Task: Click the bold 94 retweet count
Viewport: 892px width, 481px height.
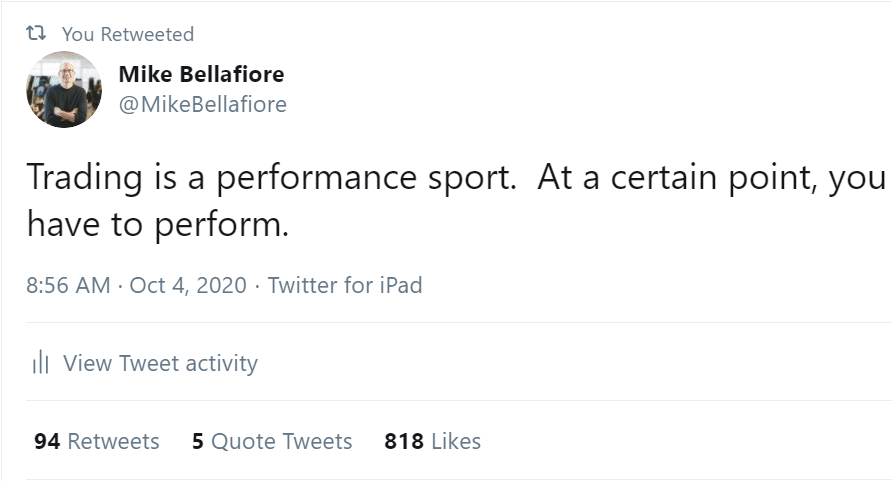Action: click(x=47, y=441)
